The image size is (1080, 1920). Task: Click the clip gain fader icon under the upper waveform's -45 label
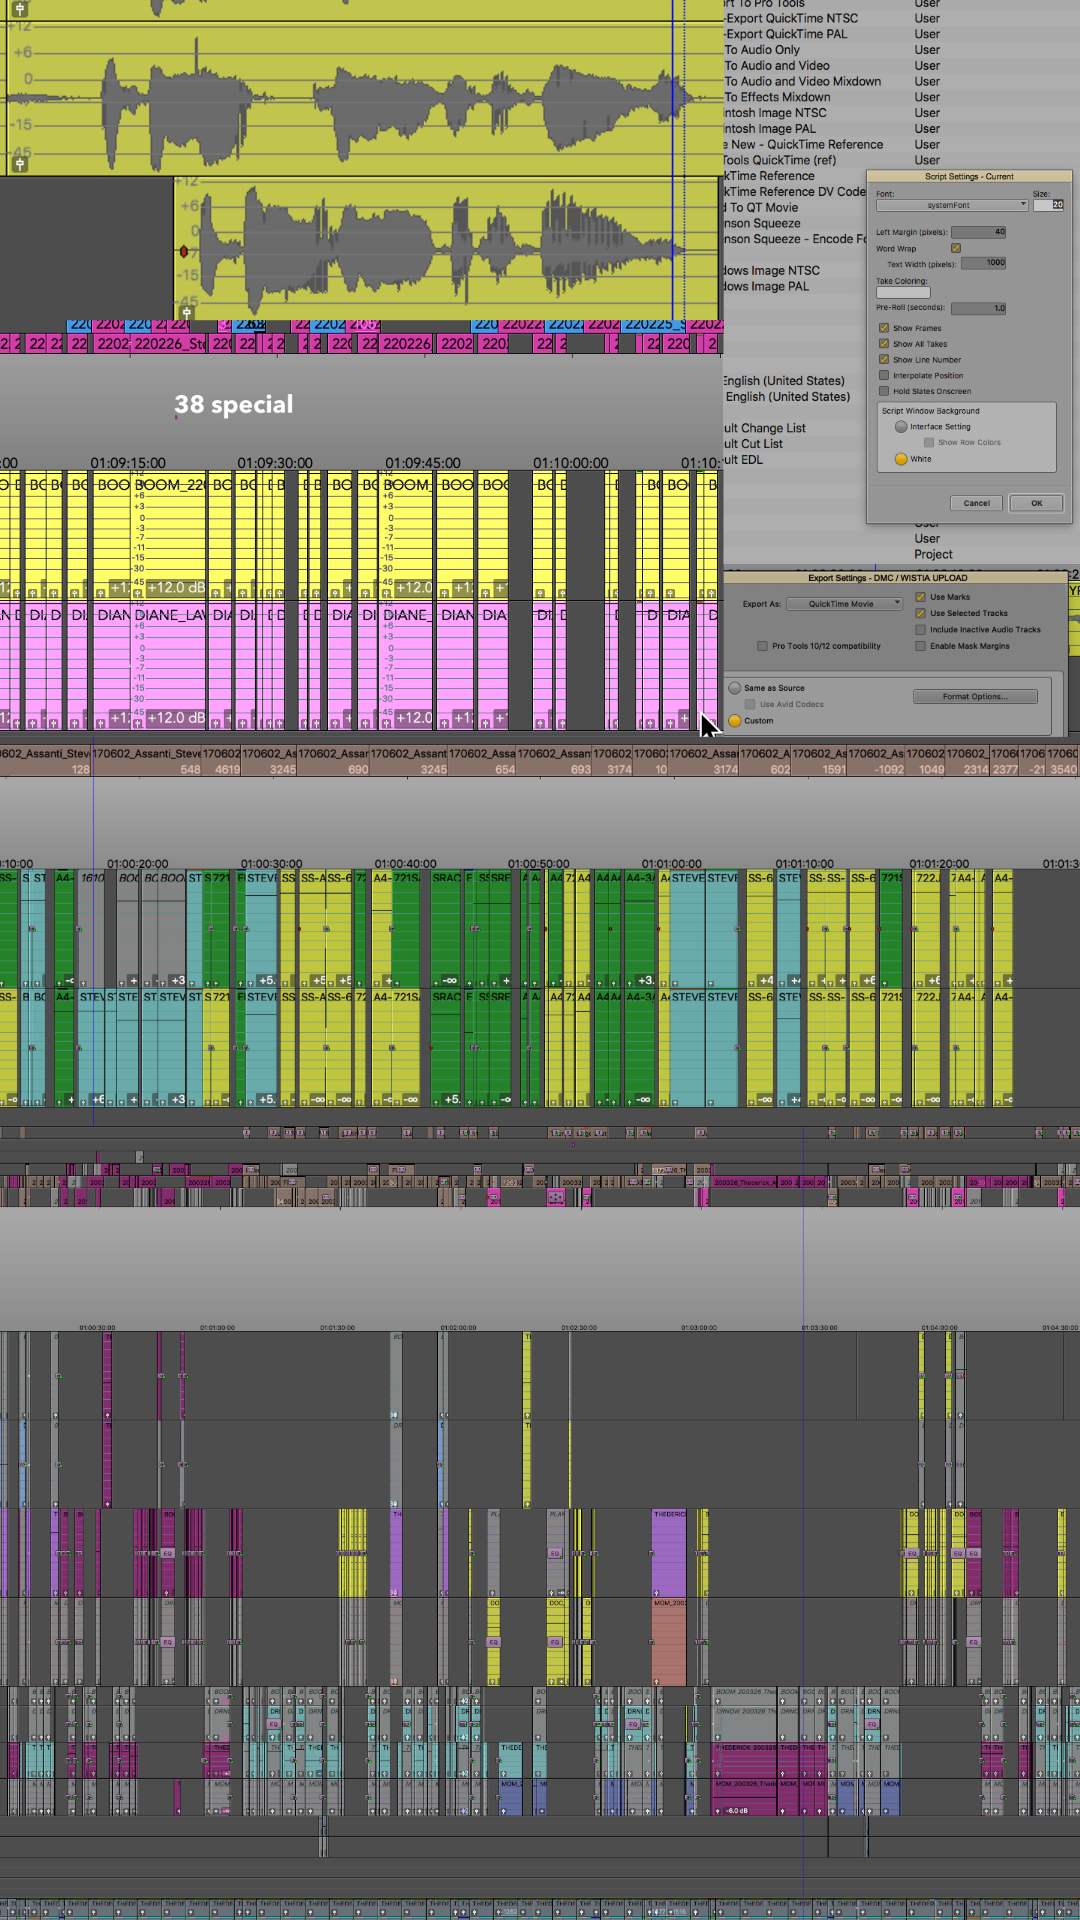pos(19,163)
